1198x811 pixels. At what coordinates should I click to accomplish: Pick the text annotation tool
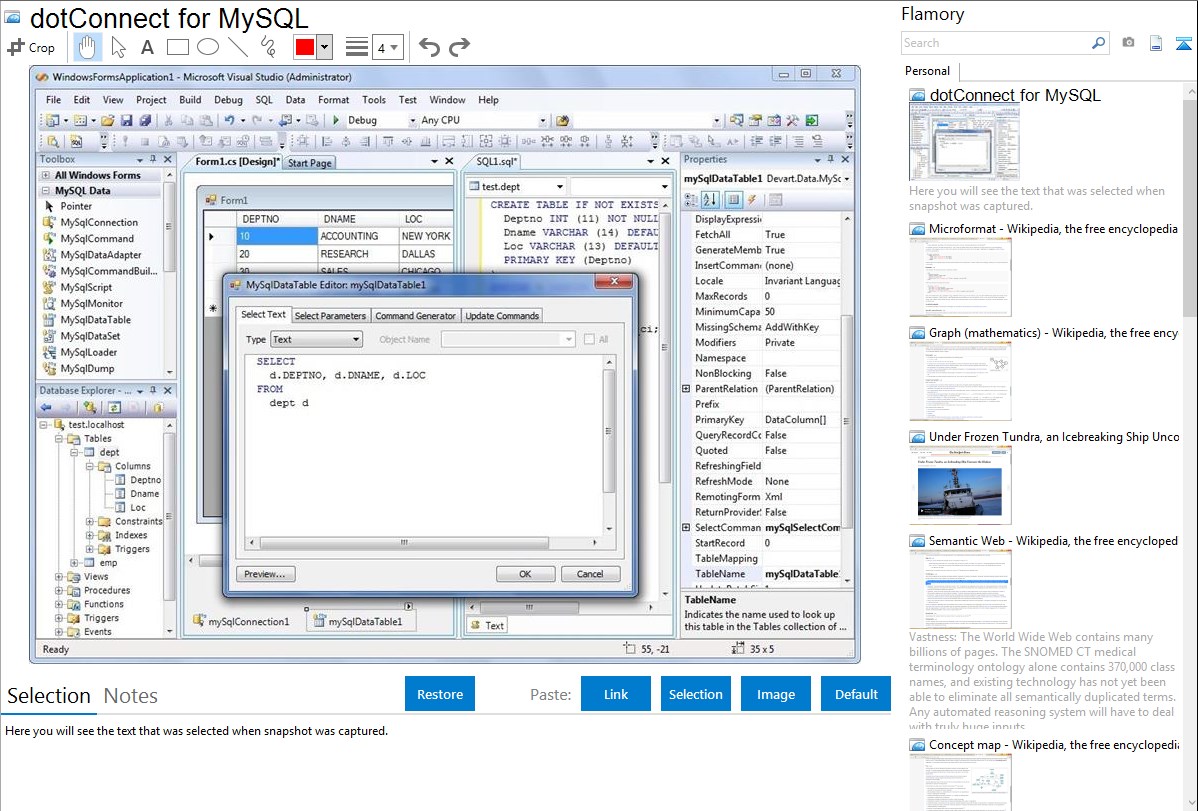coord(147,47)
